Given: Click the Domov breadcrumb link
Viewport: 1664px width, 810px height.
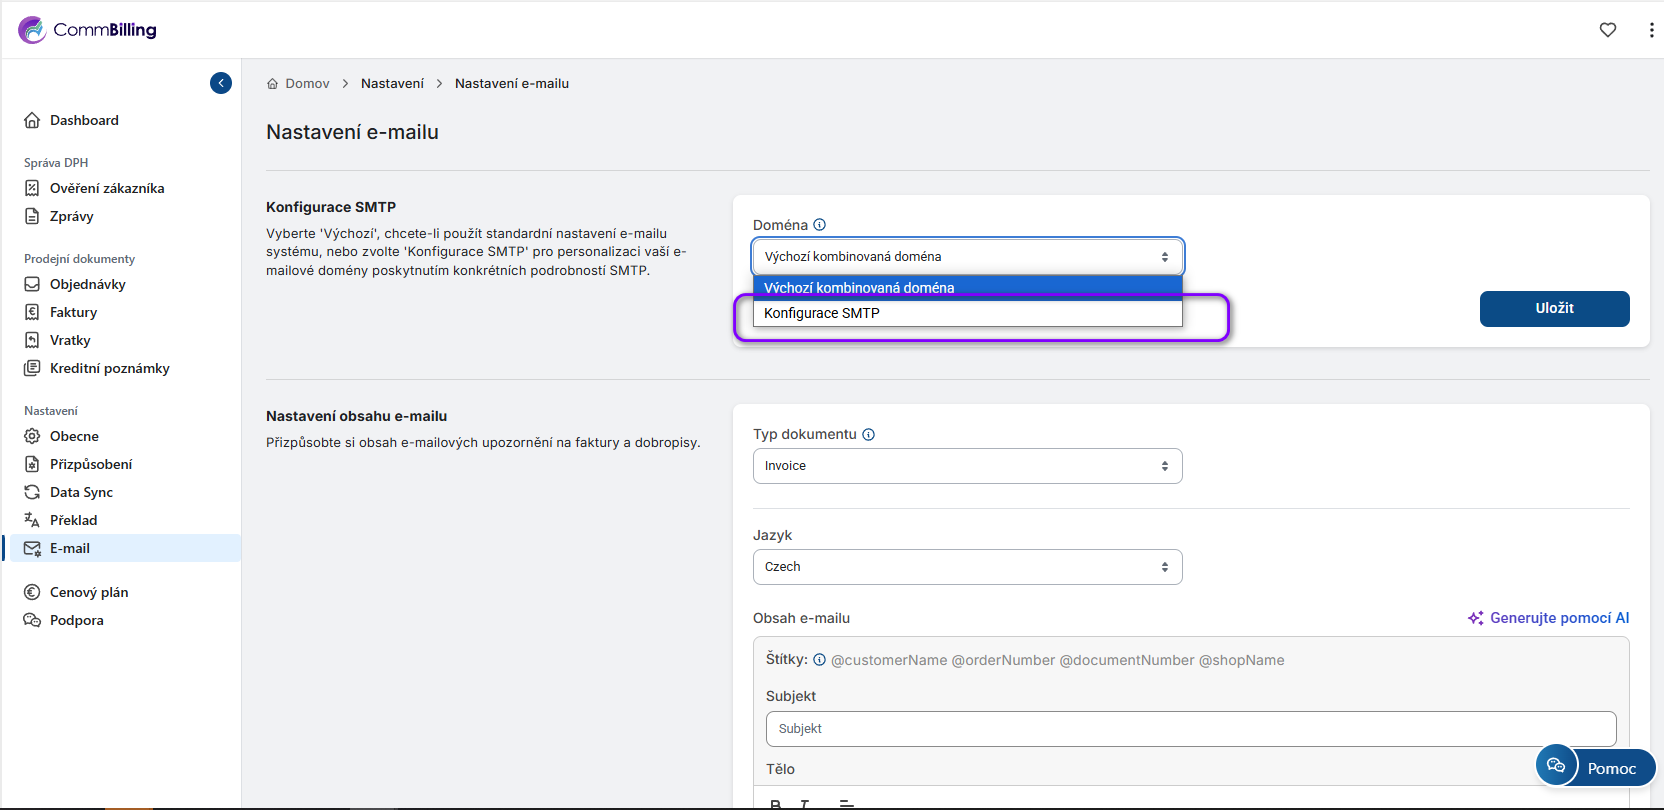Looking at the screenshot, I should [307, 84].
